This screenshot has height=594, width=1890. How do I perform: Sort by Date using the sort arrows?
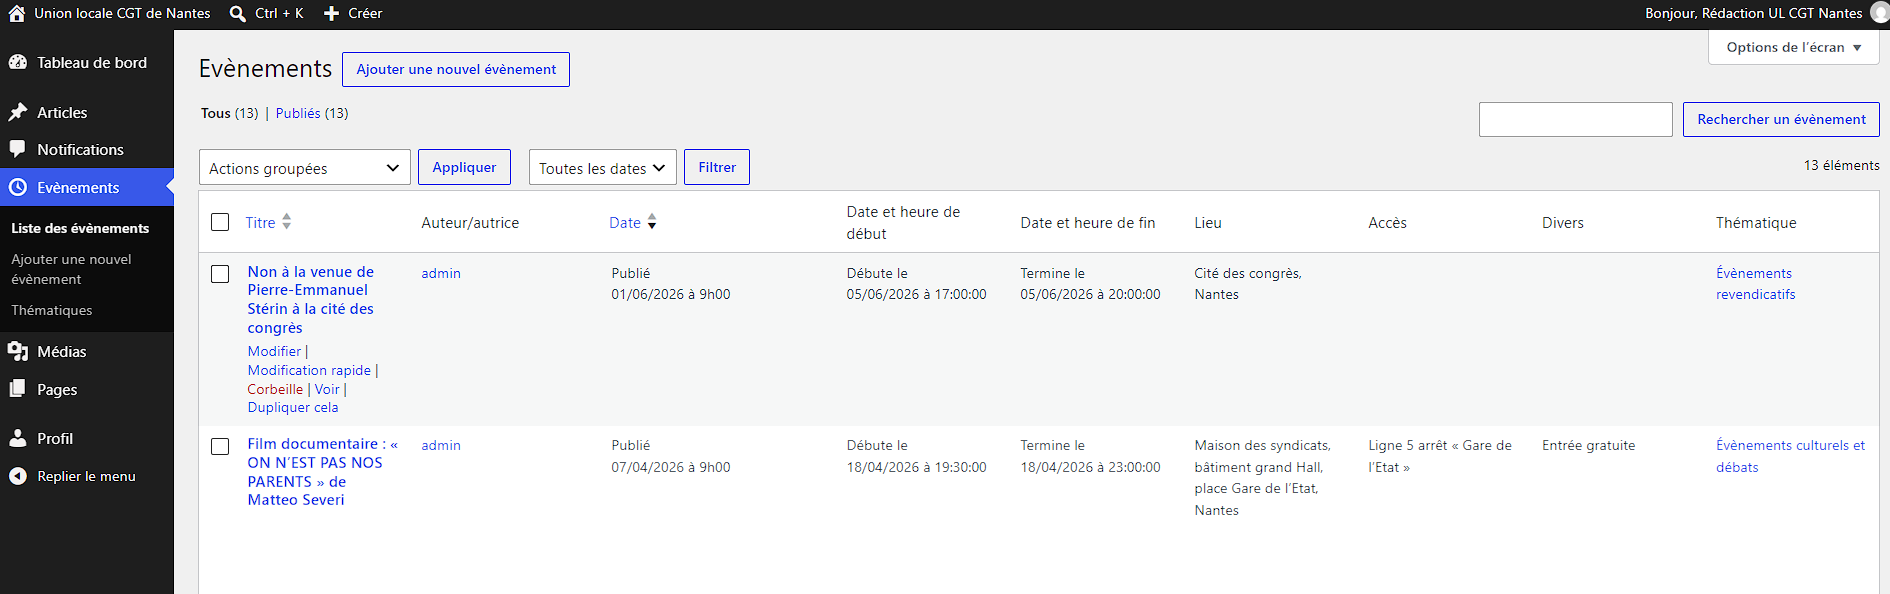pyautogui.click(x=652, y=222)
